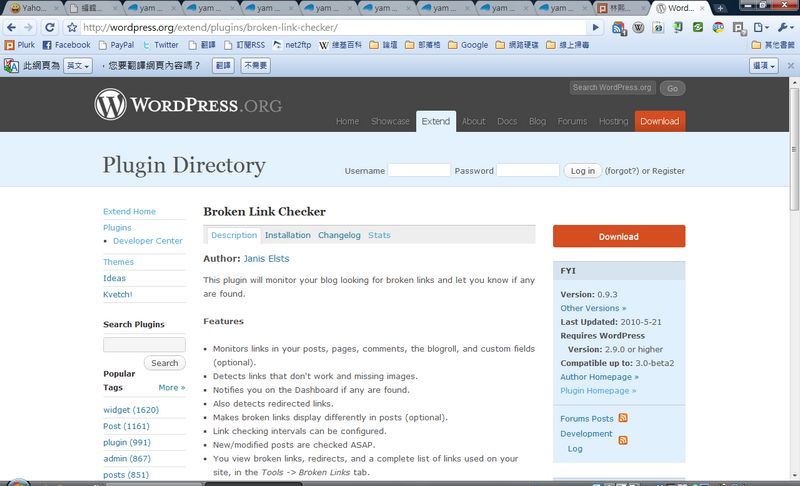Screen dimensions: 800x486
Task: Go back with the browser back arrow
Action: 12,28
